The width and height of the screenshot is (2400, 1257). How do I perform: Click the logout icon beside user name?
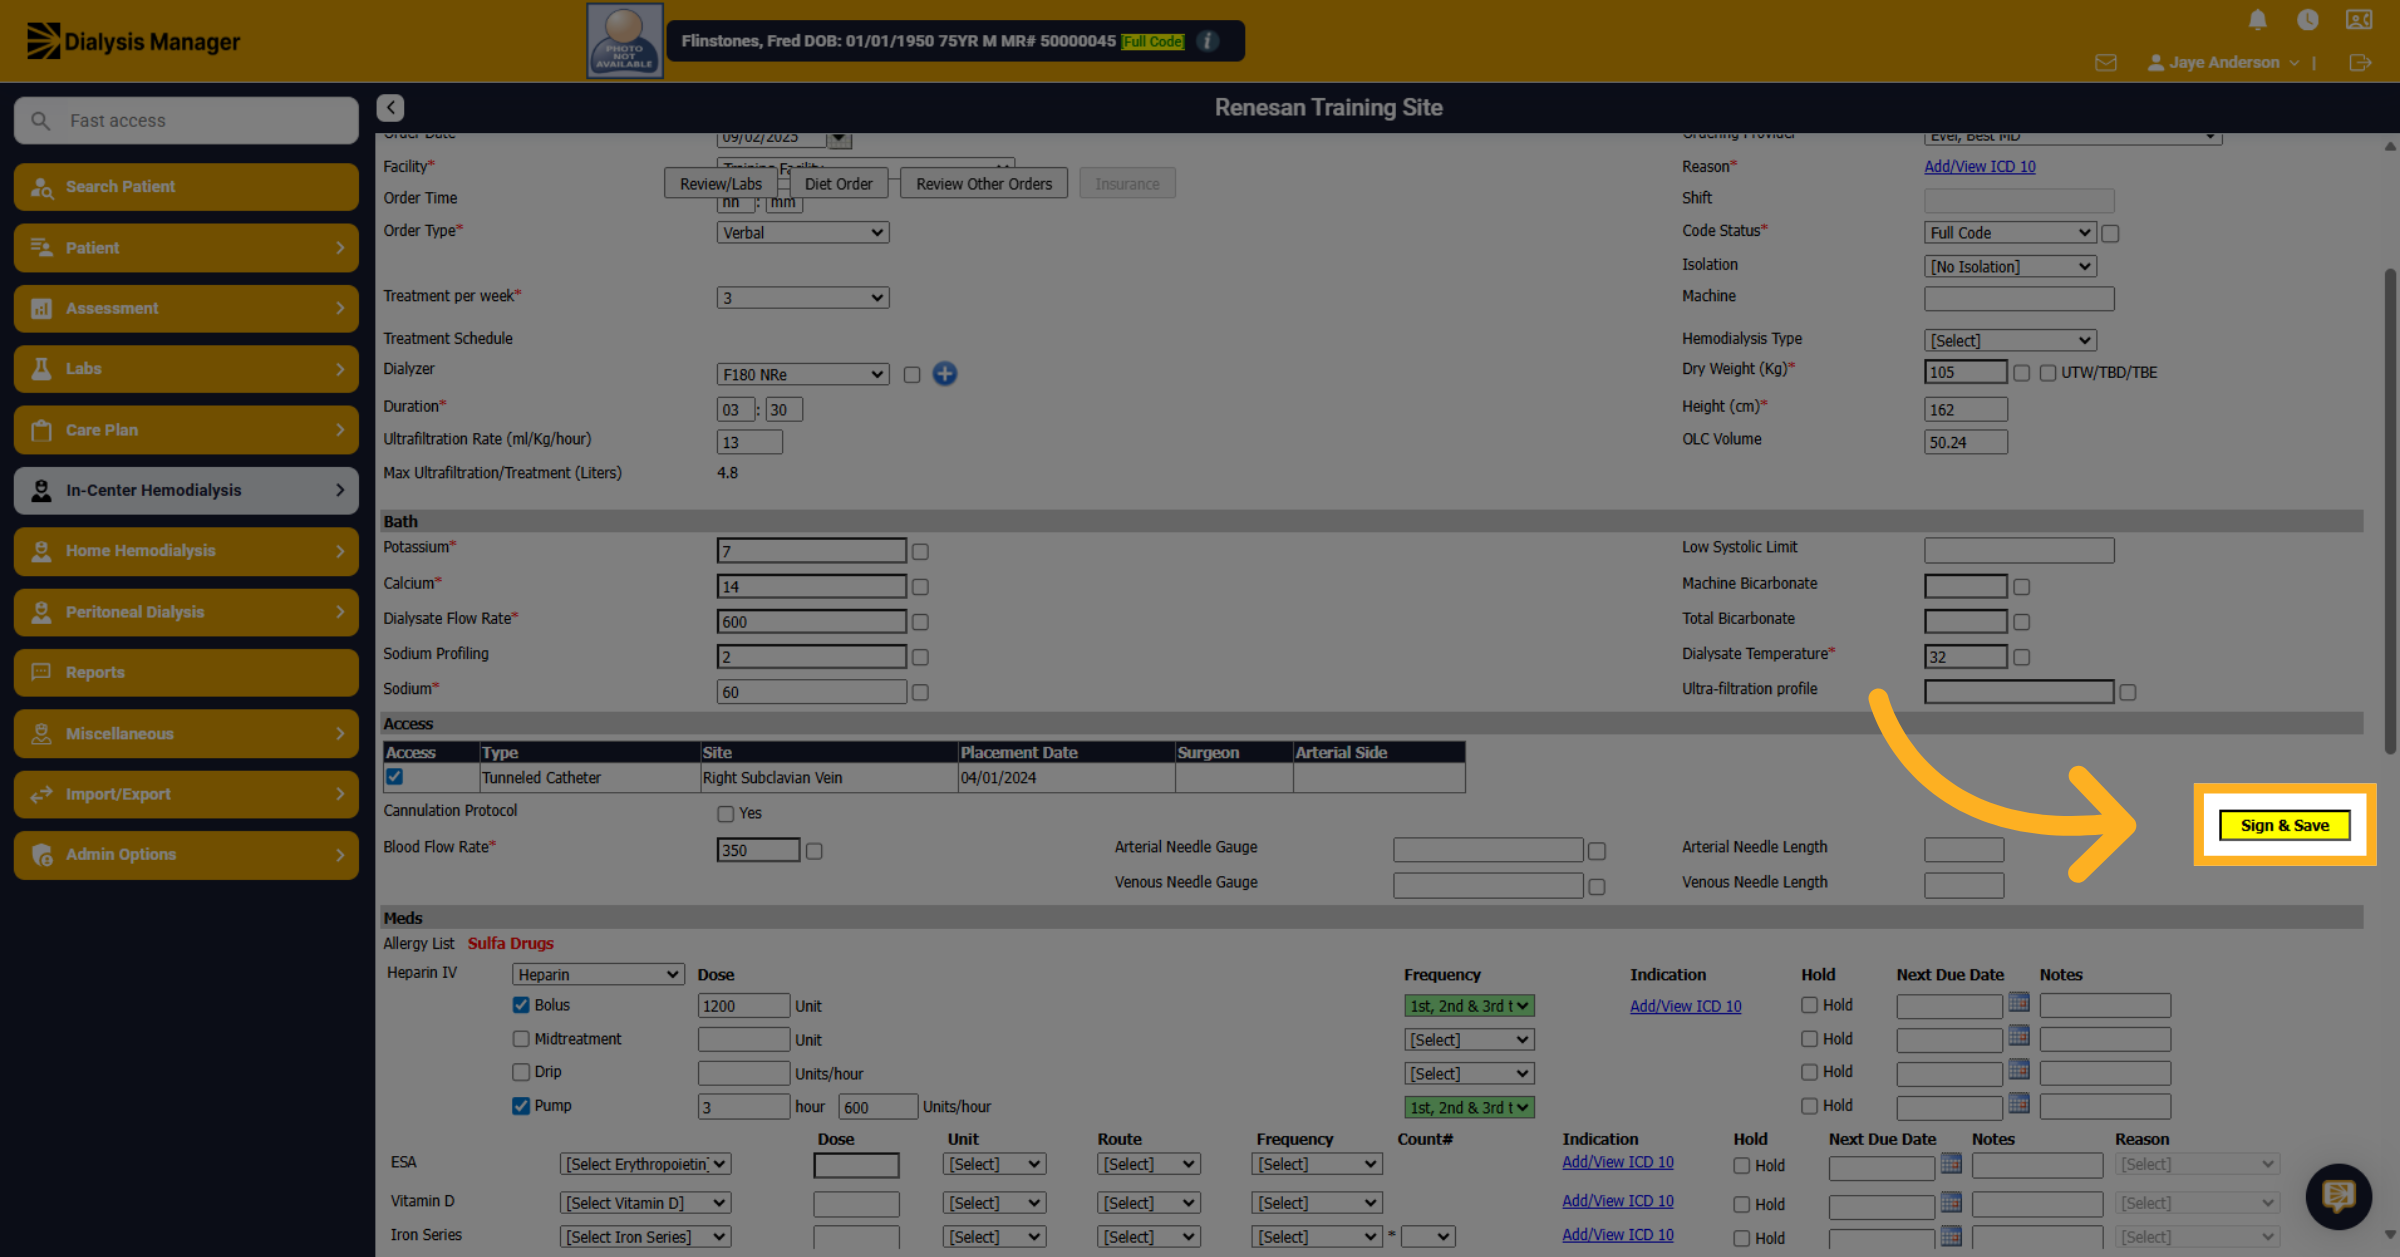tap(2360, 63)
